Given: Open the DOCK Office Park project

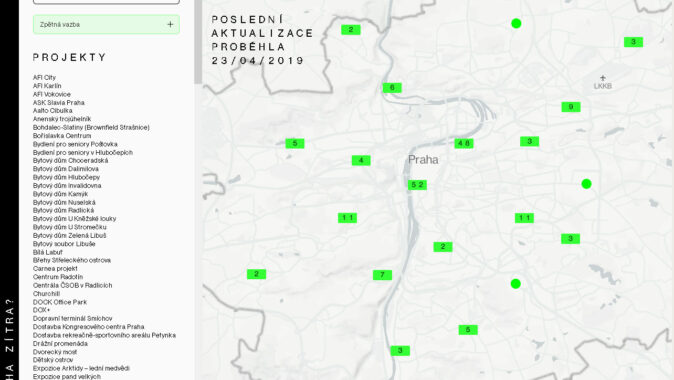Looking at the screenshot, I should tap(60, 302).
